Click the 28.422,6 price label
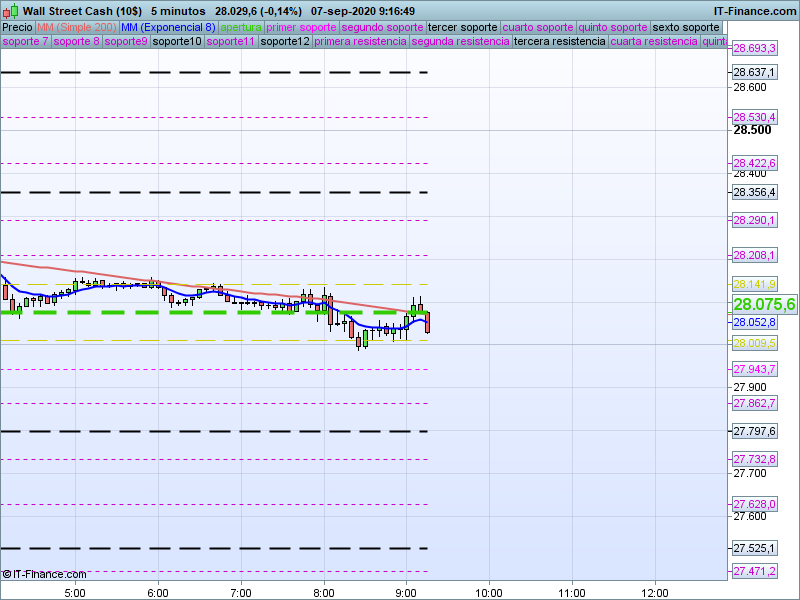 754,163
